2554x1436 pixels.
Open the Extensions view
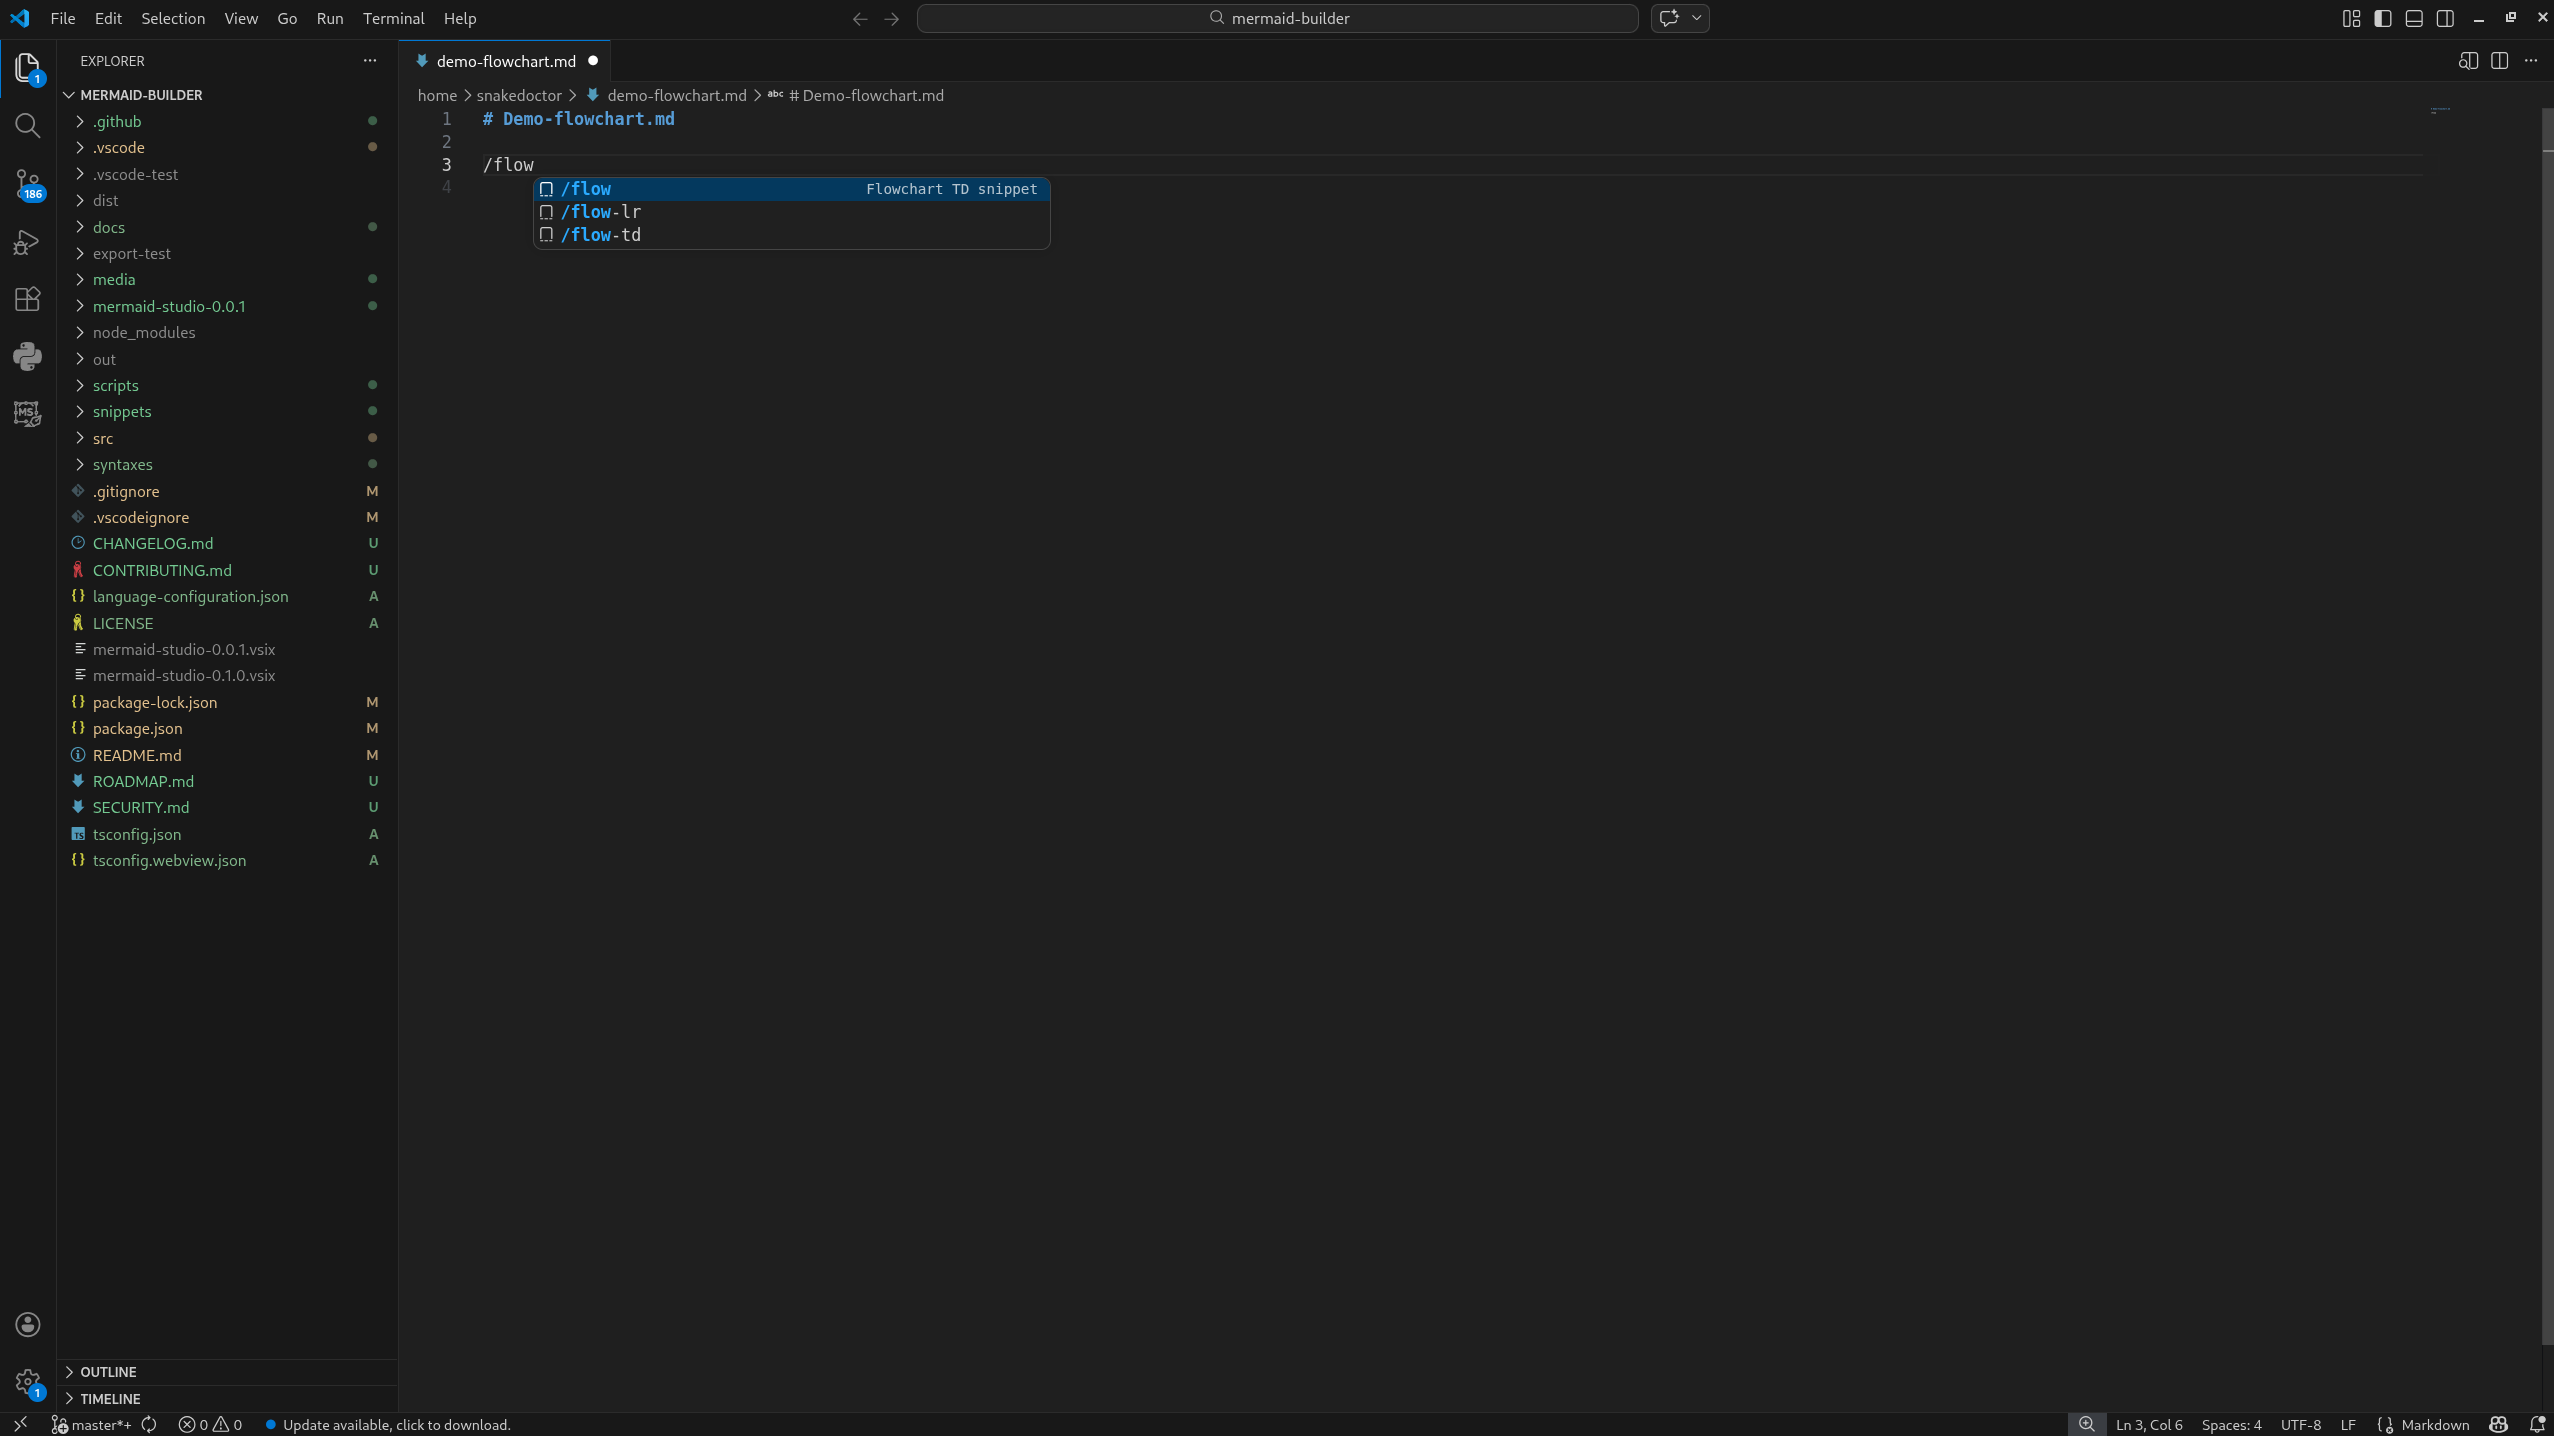(x=27, y=299)
